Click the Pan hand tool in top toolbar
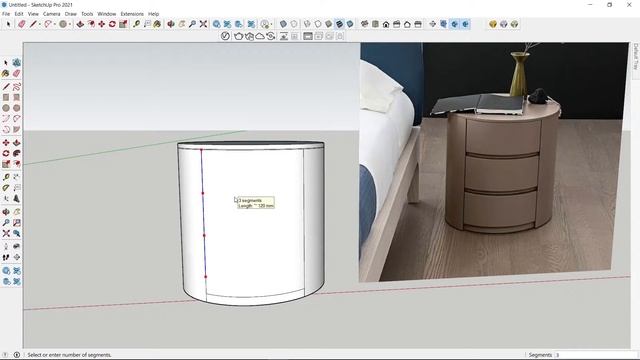Screen dimensions: 640x360 [x=182, y=24]
